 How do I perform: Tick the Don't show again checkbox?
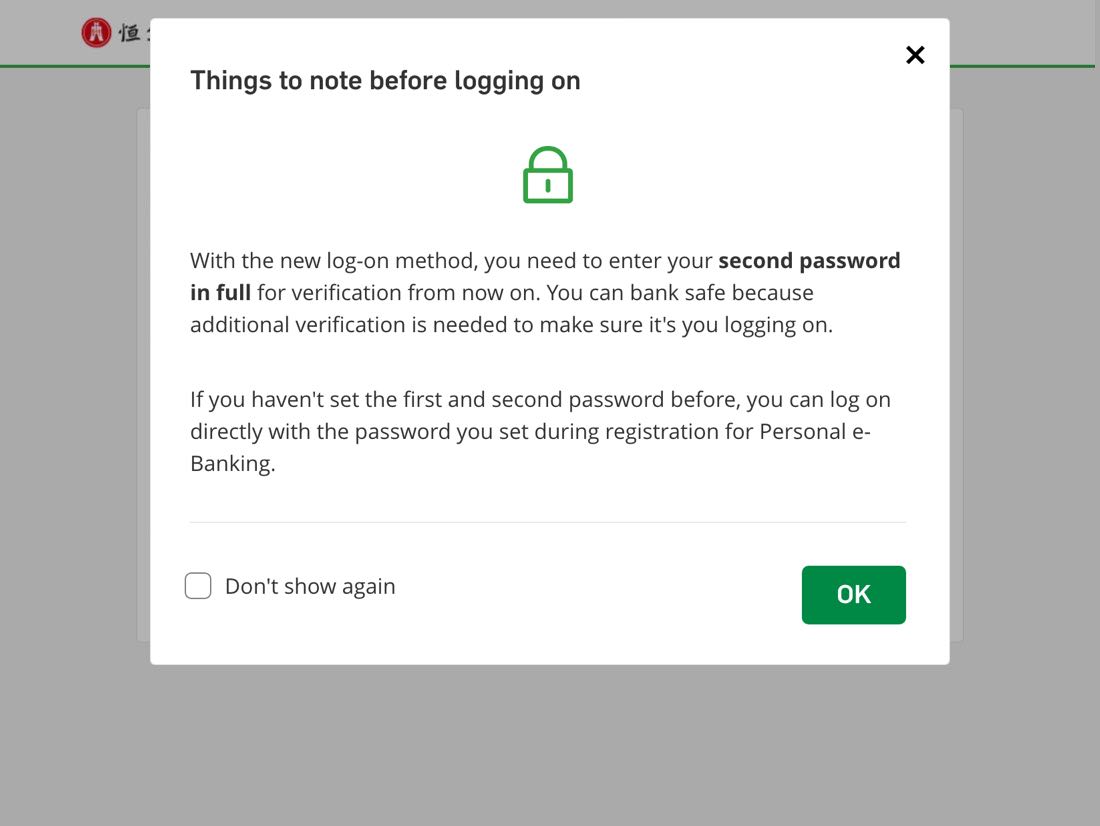pos(198,585)
